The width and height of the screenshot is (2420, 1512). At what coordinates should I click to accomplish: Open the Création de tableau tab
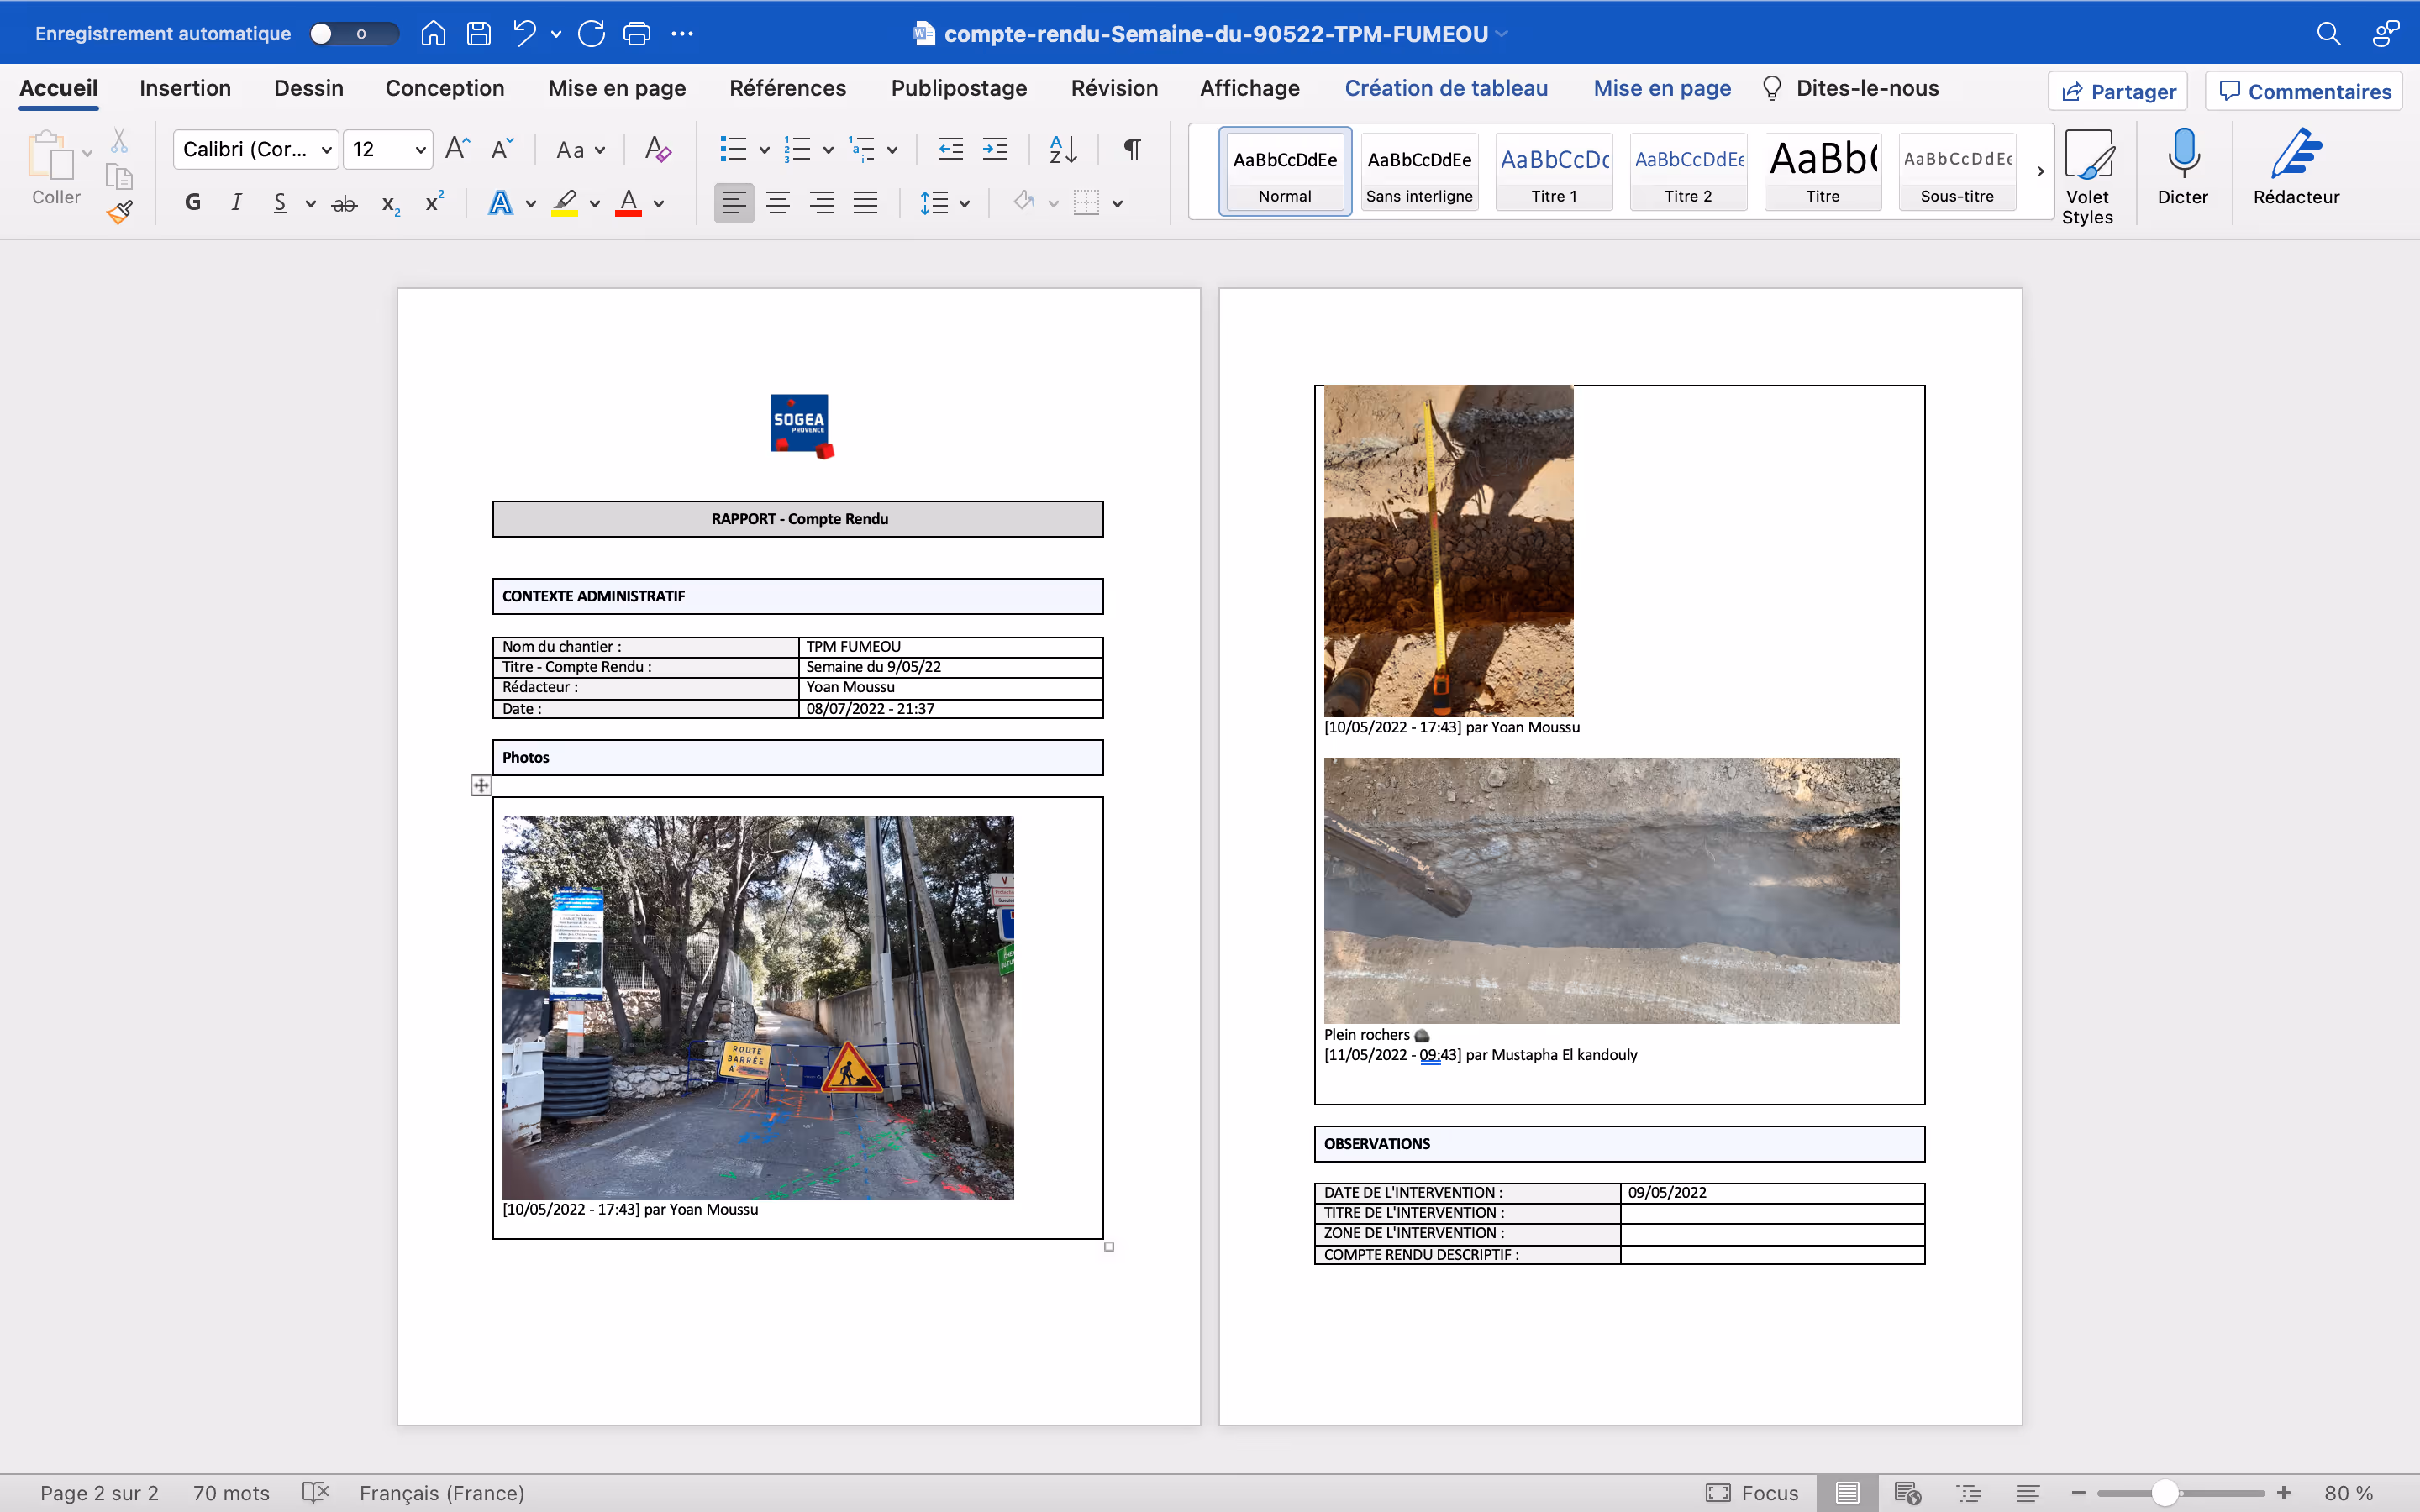(x=1445, y=88)
